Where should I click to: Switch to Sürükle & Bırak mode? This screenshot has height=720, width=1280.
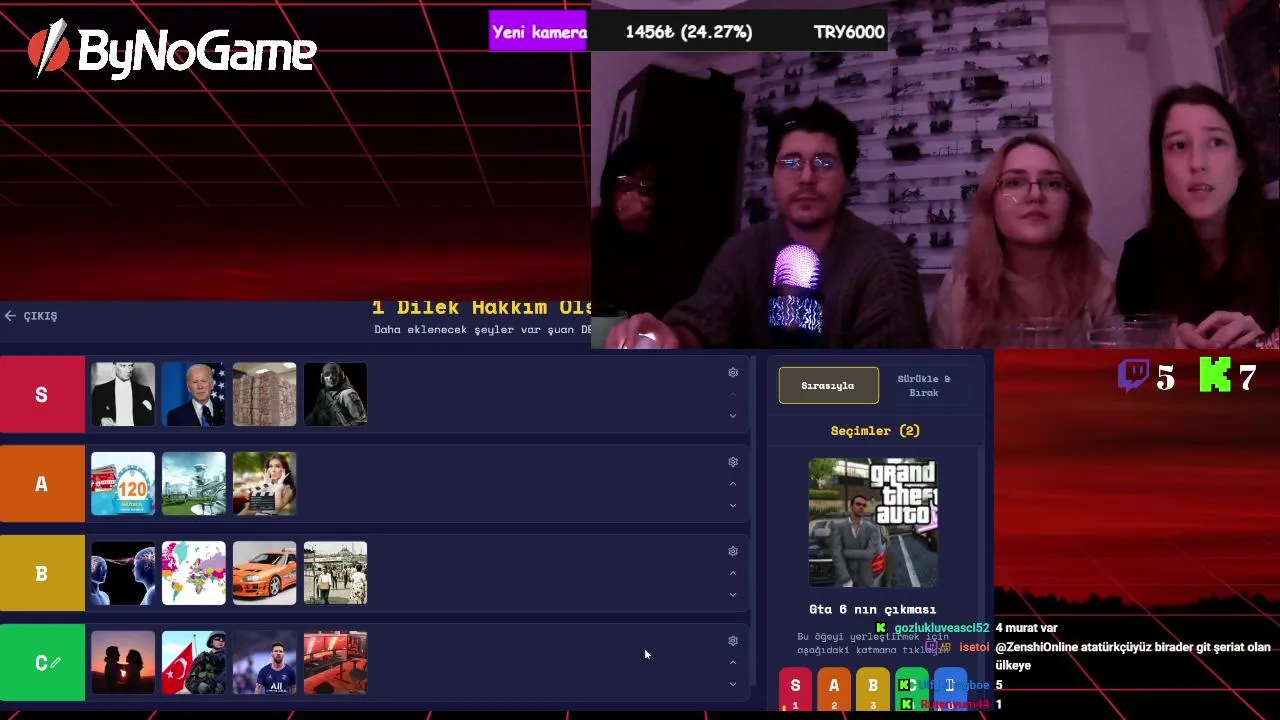(x=924, y=385)
